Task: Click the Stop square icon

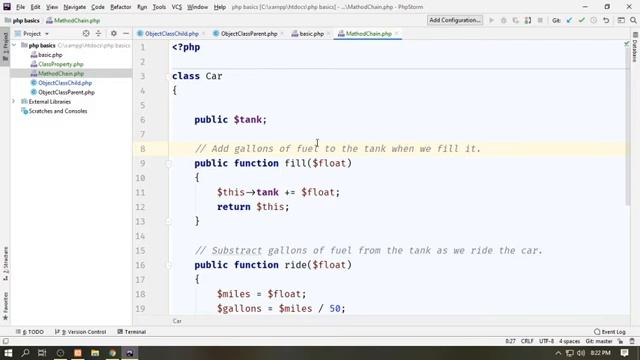Action: pos(540,20)
